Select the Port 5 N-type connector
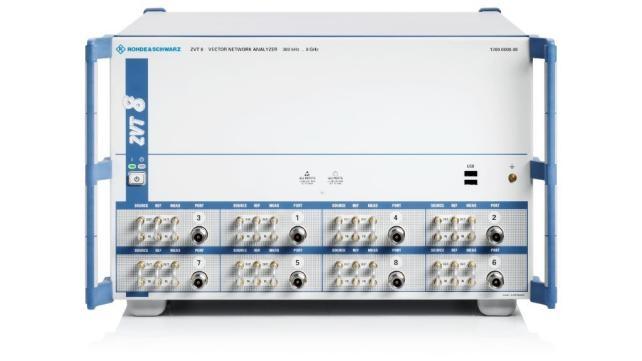642x361 pixels. (298, 280)
